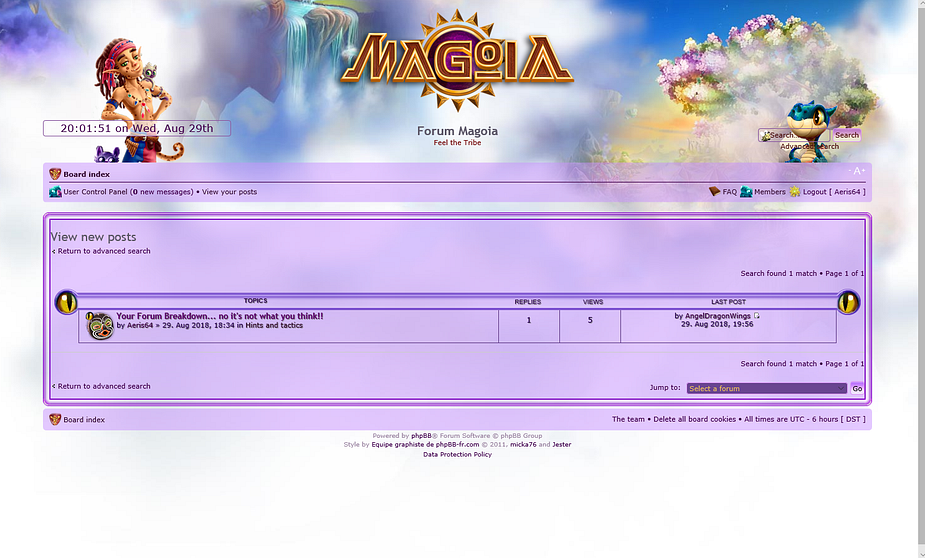Image resolution: width=925 pixels, height=558 pixels.
Task: Click inside the Search text field
Action: click(794, 135)
